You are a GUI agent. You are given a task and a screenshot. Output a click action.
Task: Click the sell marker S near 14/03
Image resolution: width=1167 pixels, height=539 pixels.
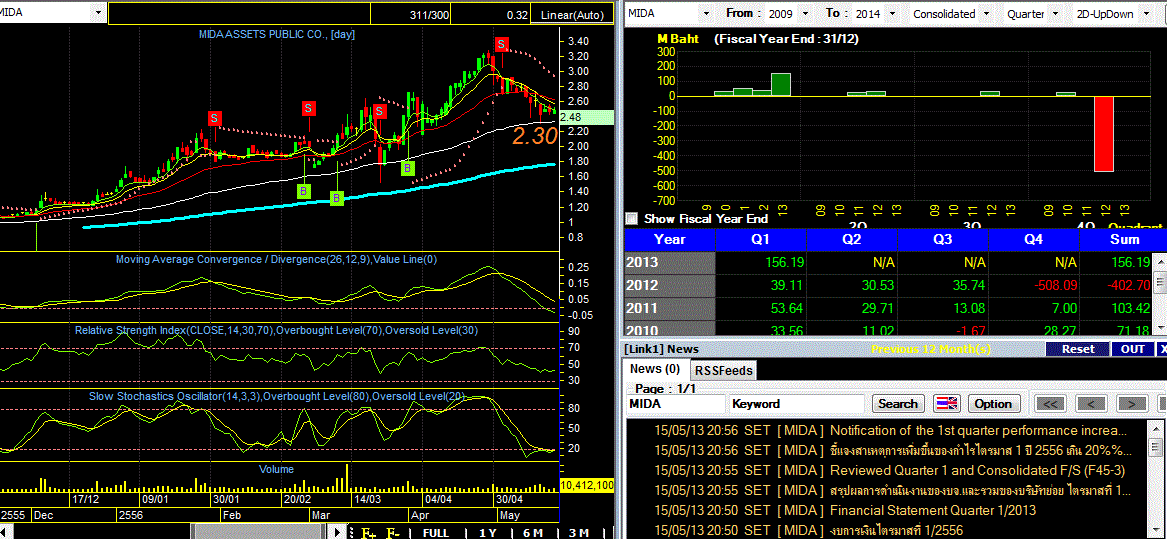[379, 111]
